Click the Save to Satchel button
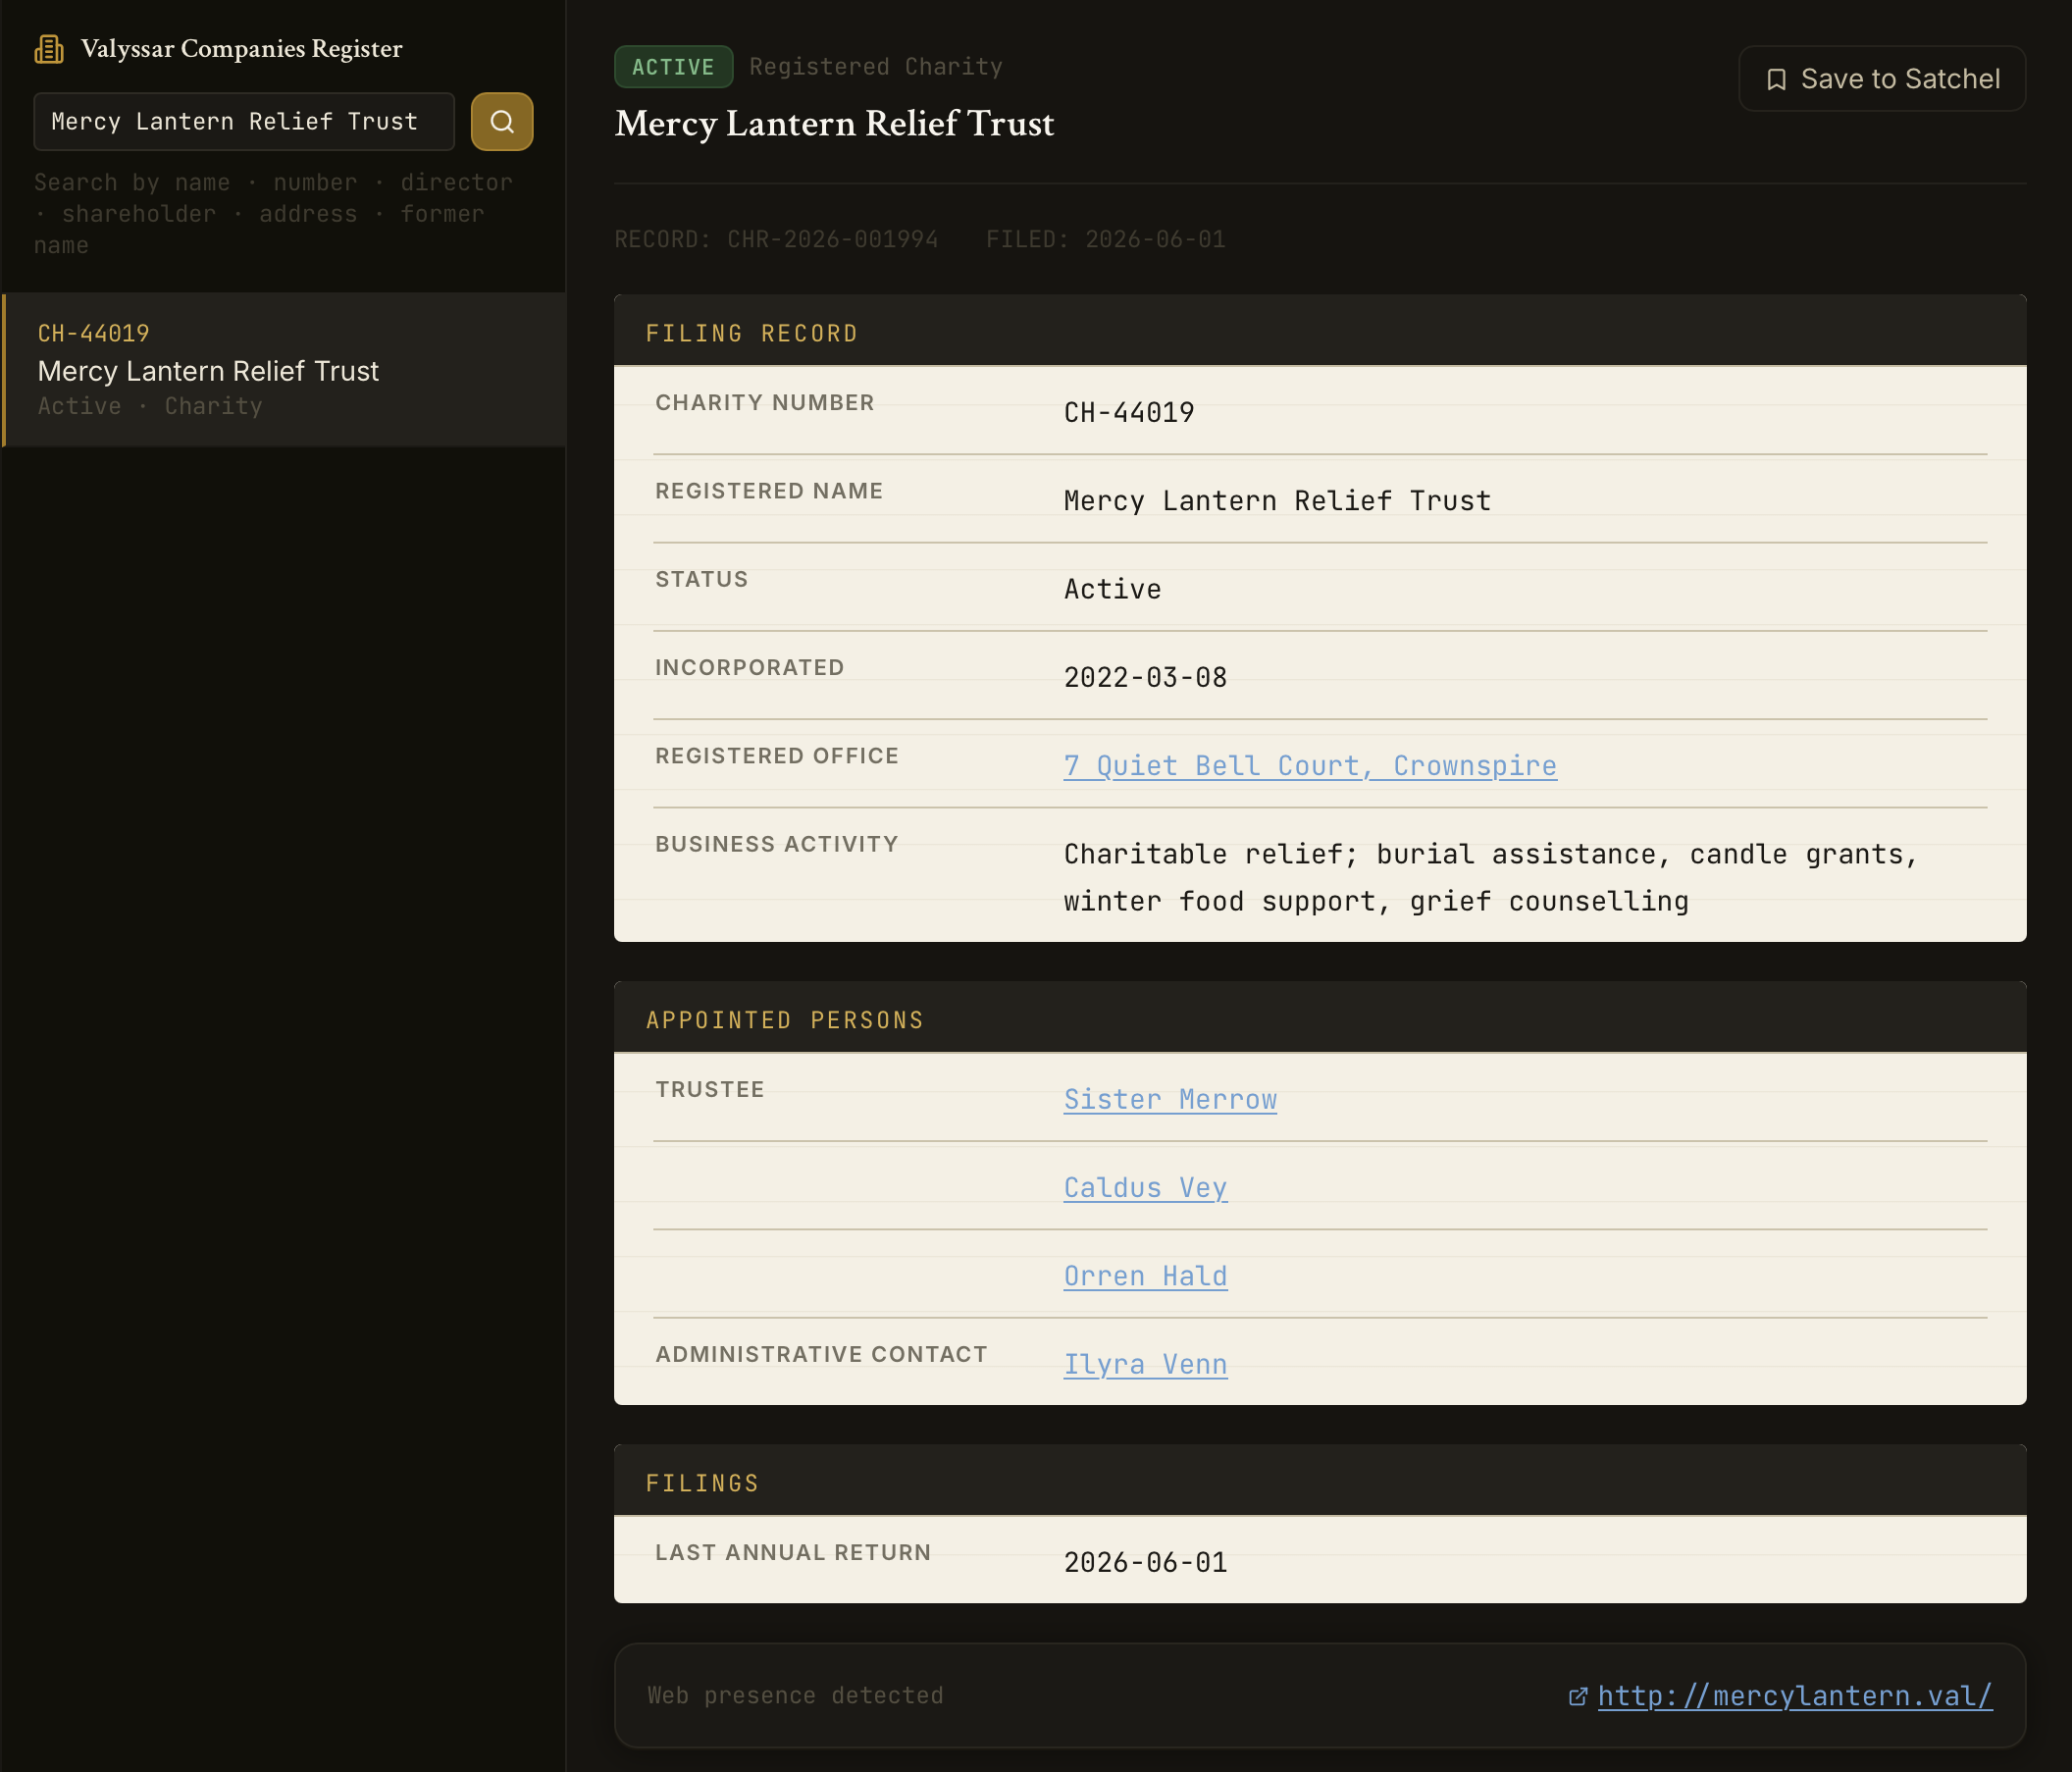The width and height of the screenshot is (2072, 1772). tap(1882, 79)
